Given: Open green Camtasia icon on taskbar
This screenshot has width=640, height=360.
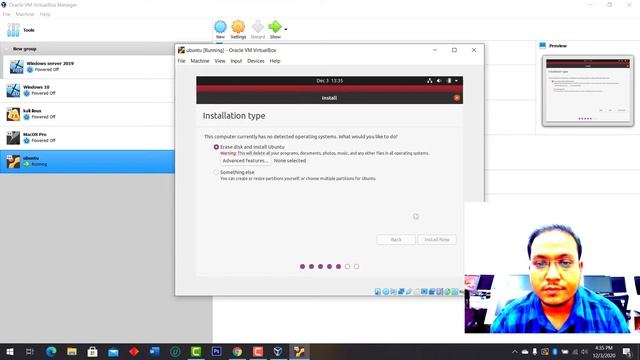Looking at the screenshot, I should click(196, 351).
